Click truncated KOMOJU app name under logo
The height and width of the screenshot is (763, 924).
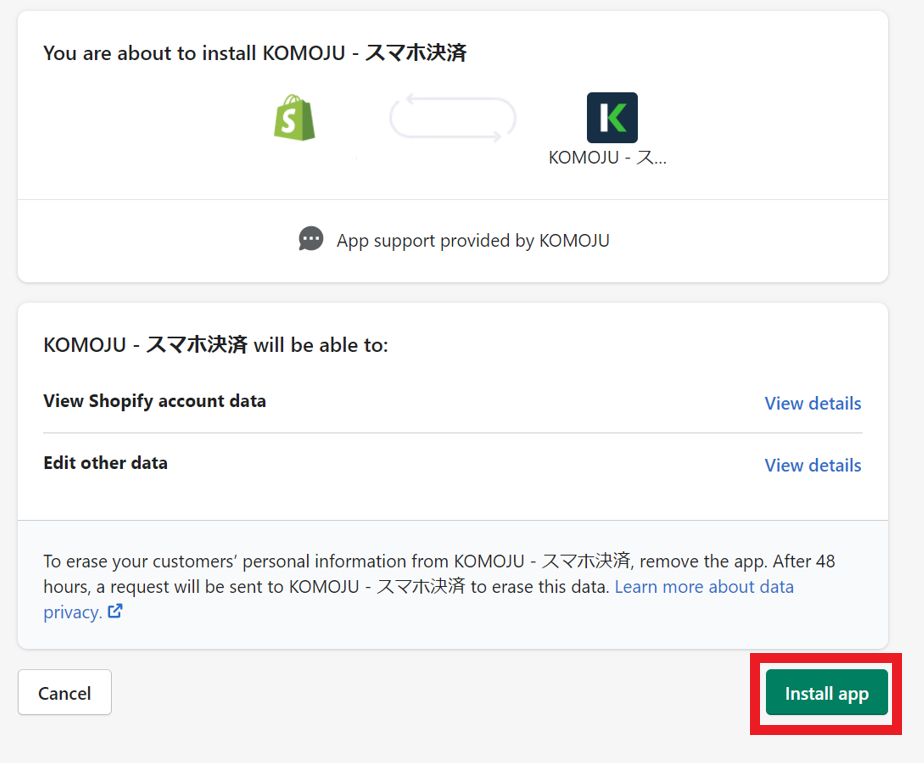[x=607, y=158]
